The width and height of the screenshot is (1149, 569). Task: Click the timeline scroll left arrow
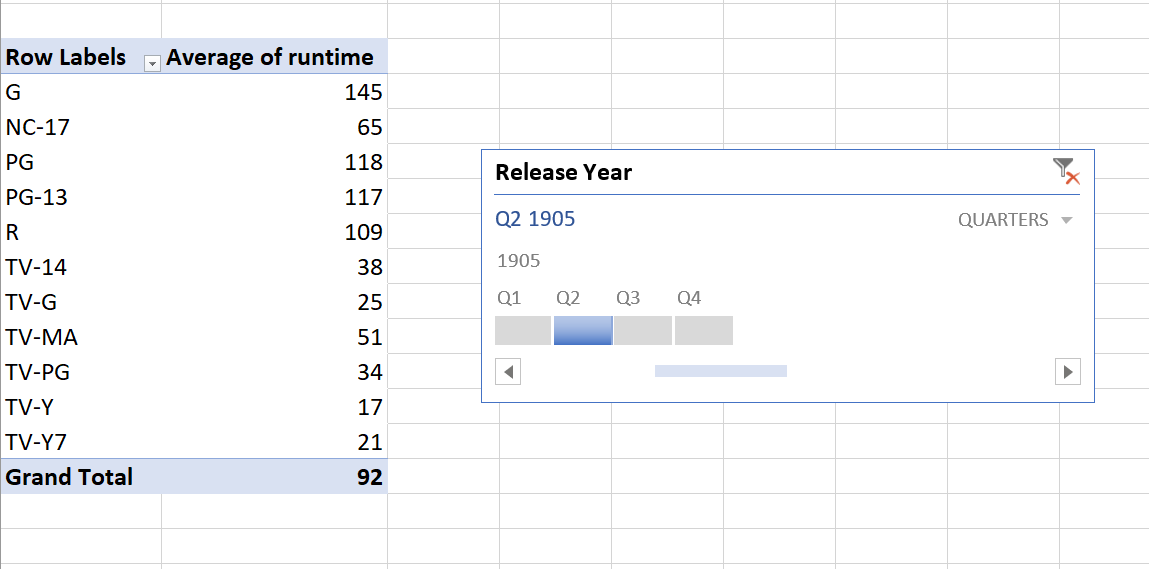[508, 372]
